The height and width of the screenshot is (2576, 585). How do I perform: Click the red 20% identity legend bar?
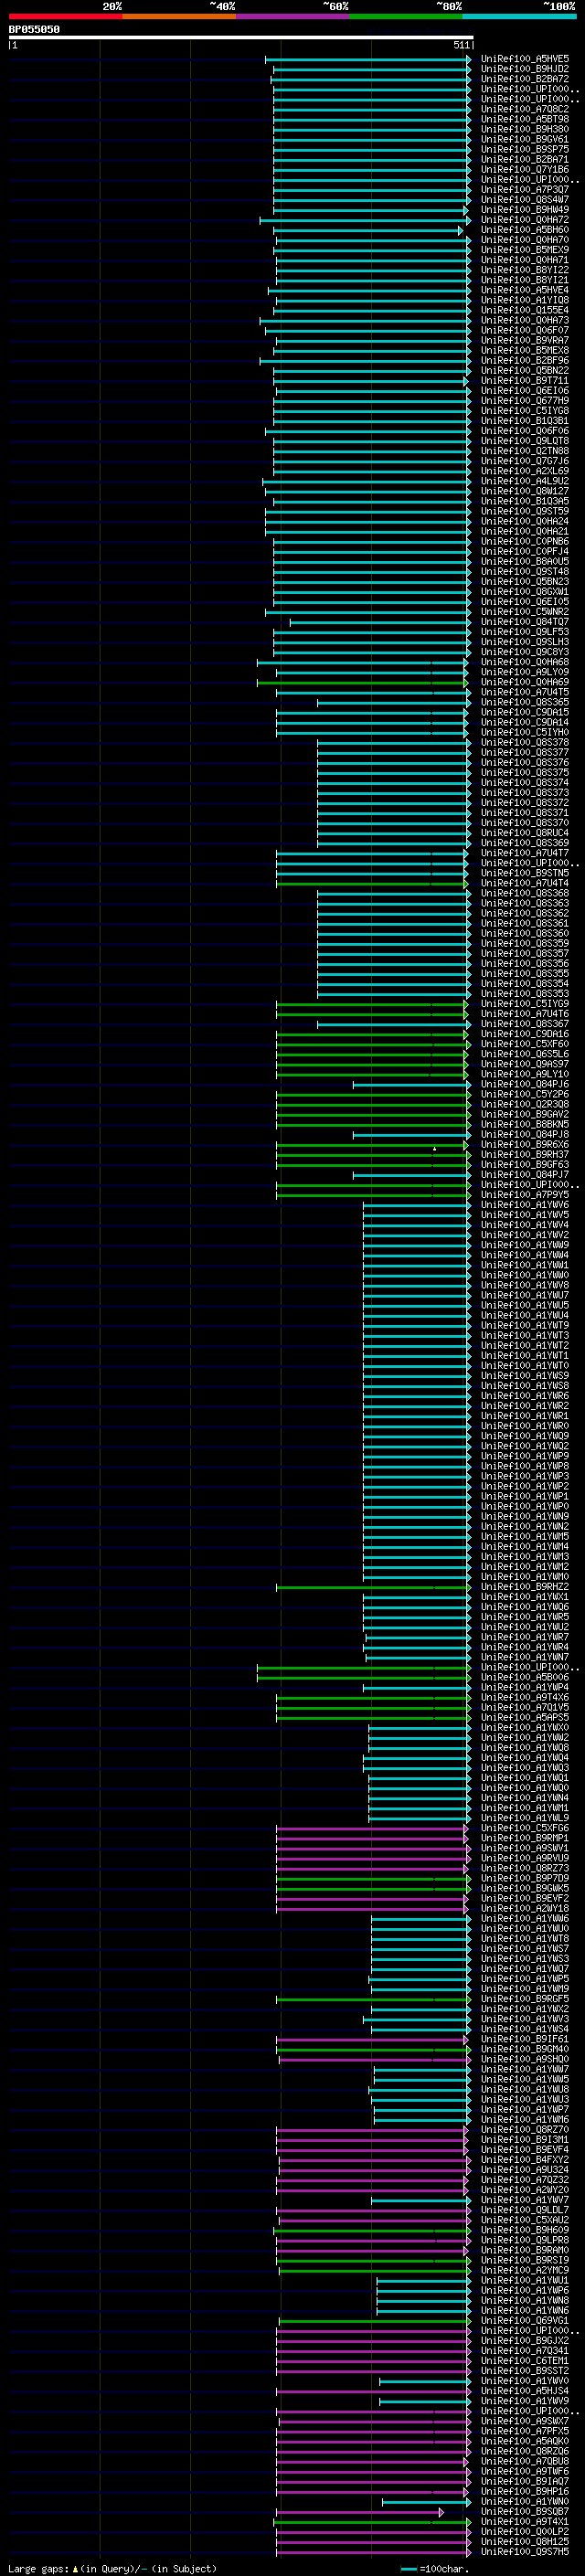click(x=65, y=16)
